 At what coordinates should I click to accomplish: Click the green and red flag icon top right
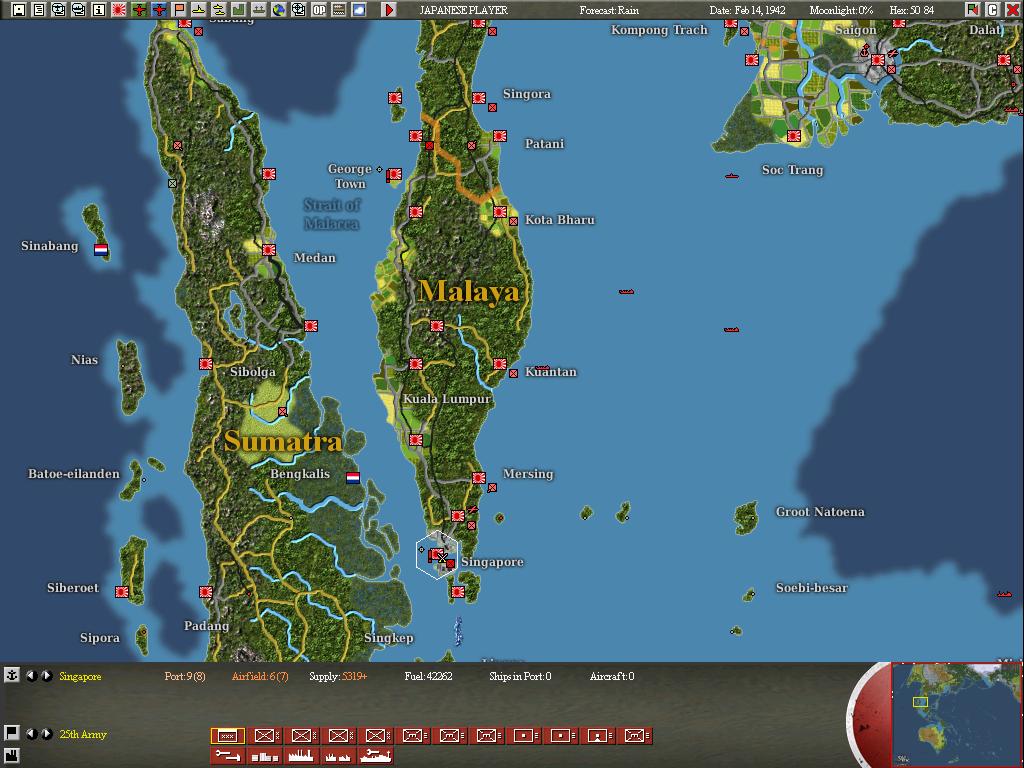point(972,9)
